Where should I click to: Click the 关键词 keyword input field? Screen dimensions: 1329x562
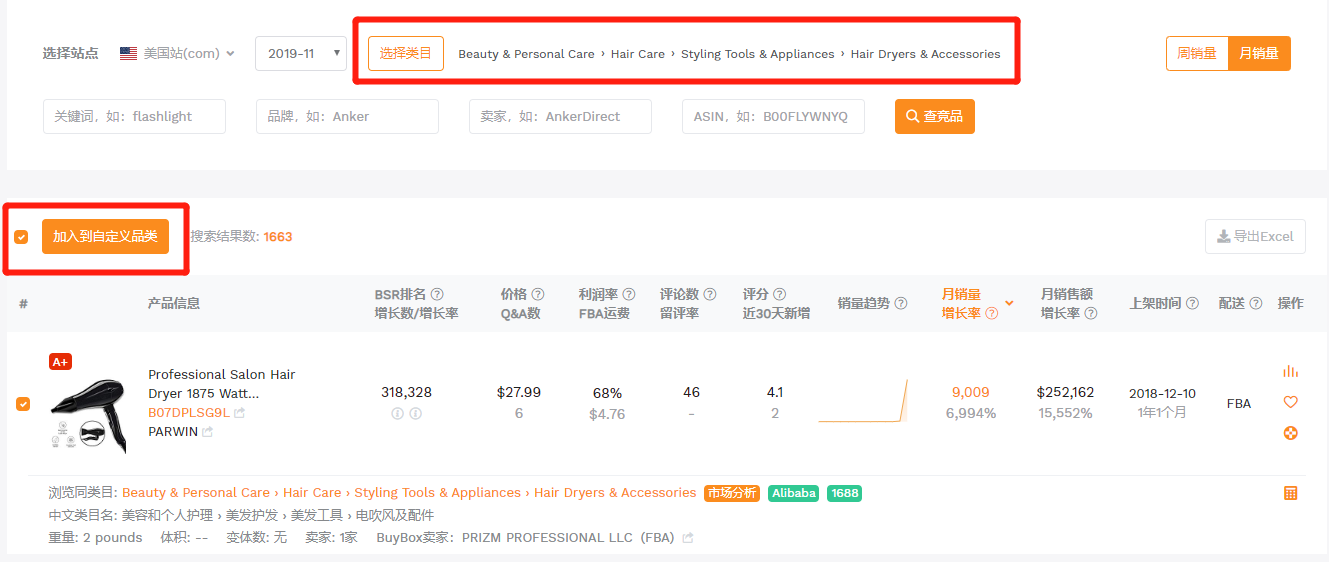click(134, 116)
